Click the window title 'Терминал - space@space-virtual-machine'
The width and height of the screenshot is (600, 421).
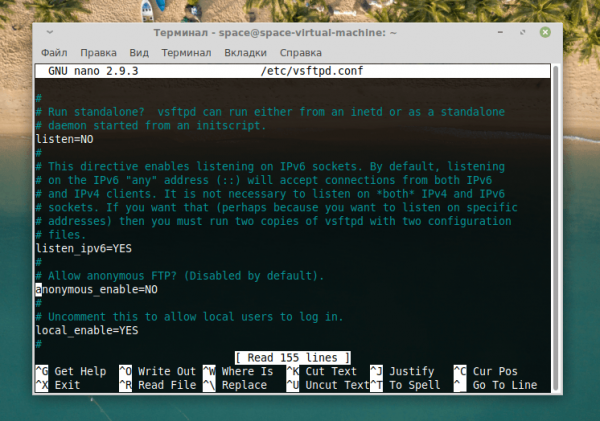click(275, 33)
